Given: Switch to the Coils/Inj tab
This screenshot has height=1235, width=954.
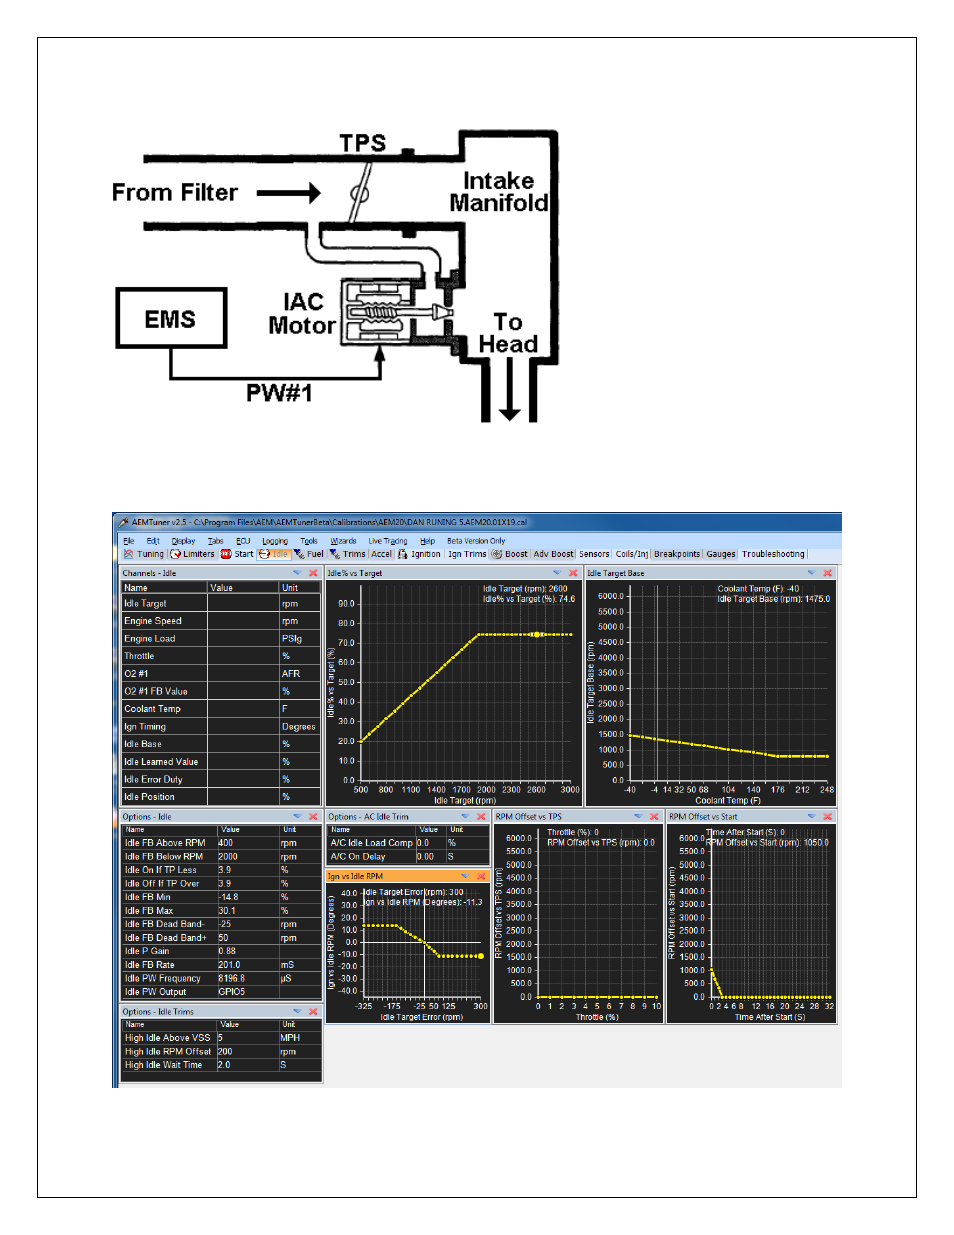Looking at the screenshot, I should 632,554.
